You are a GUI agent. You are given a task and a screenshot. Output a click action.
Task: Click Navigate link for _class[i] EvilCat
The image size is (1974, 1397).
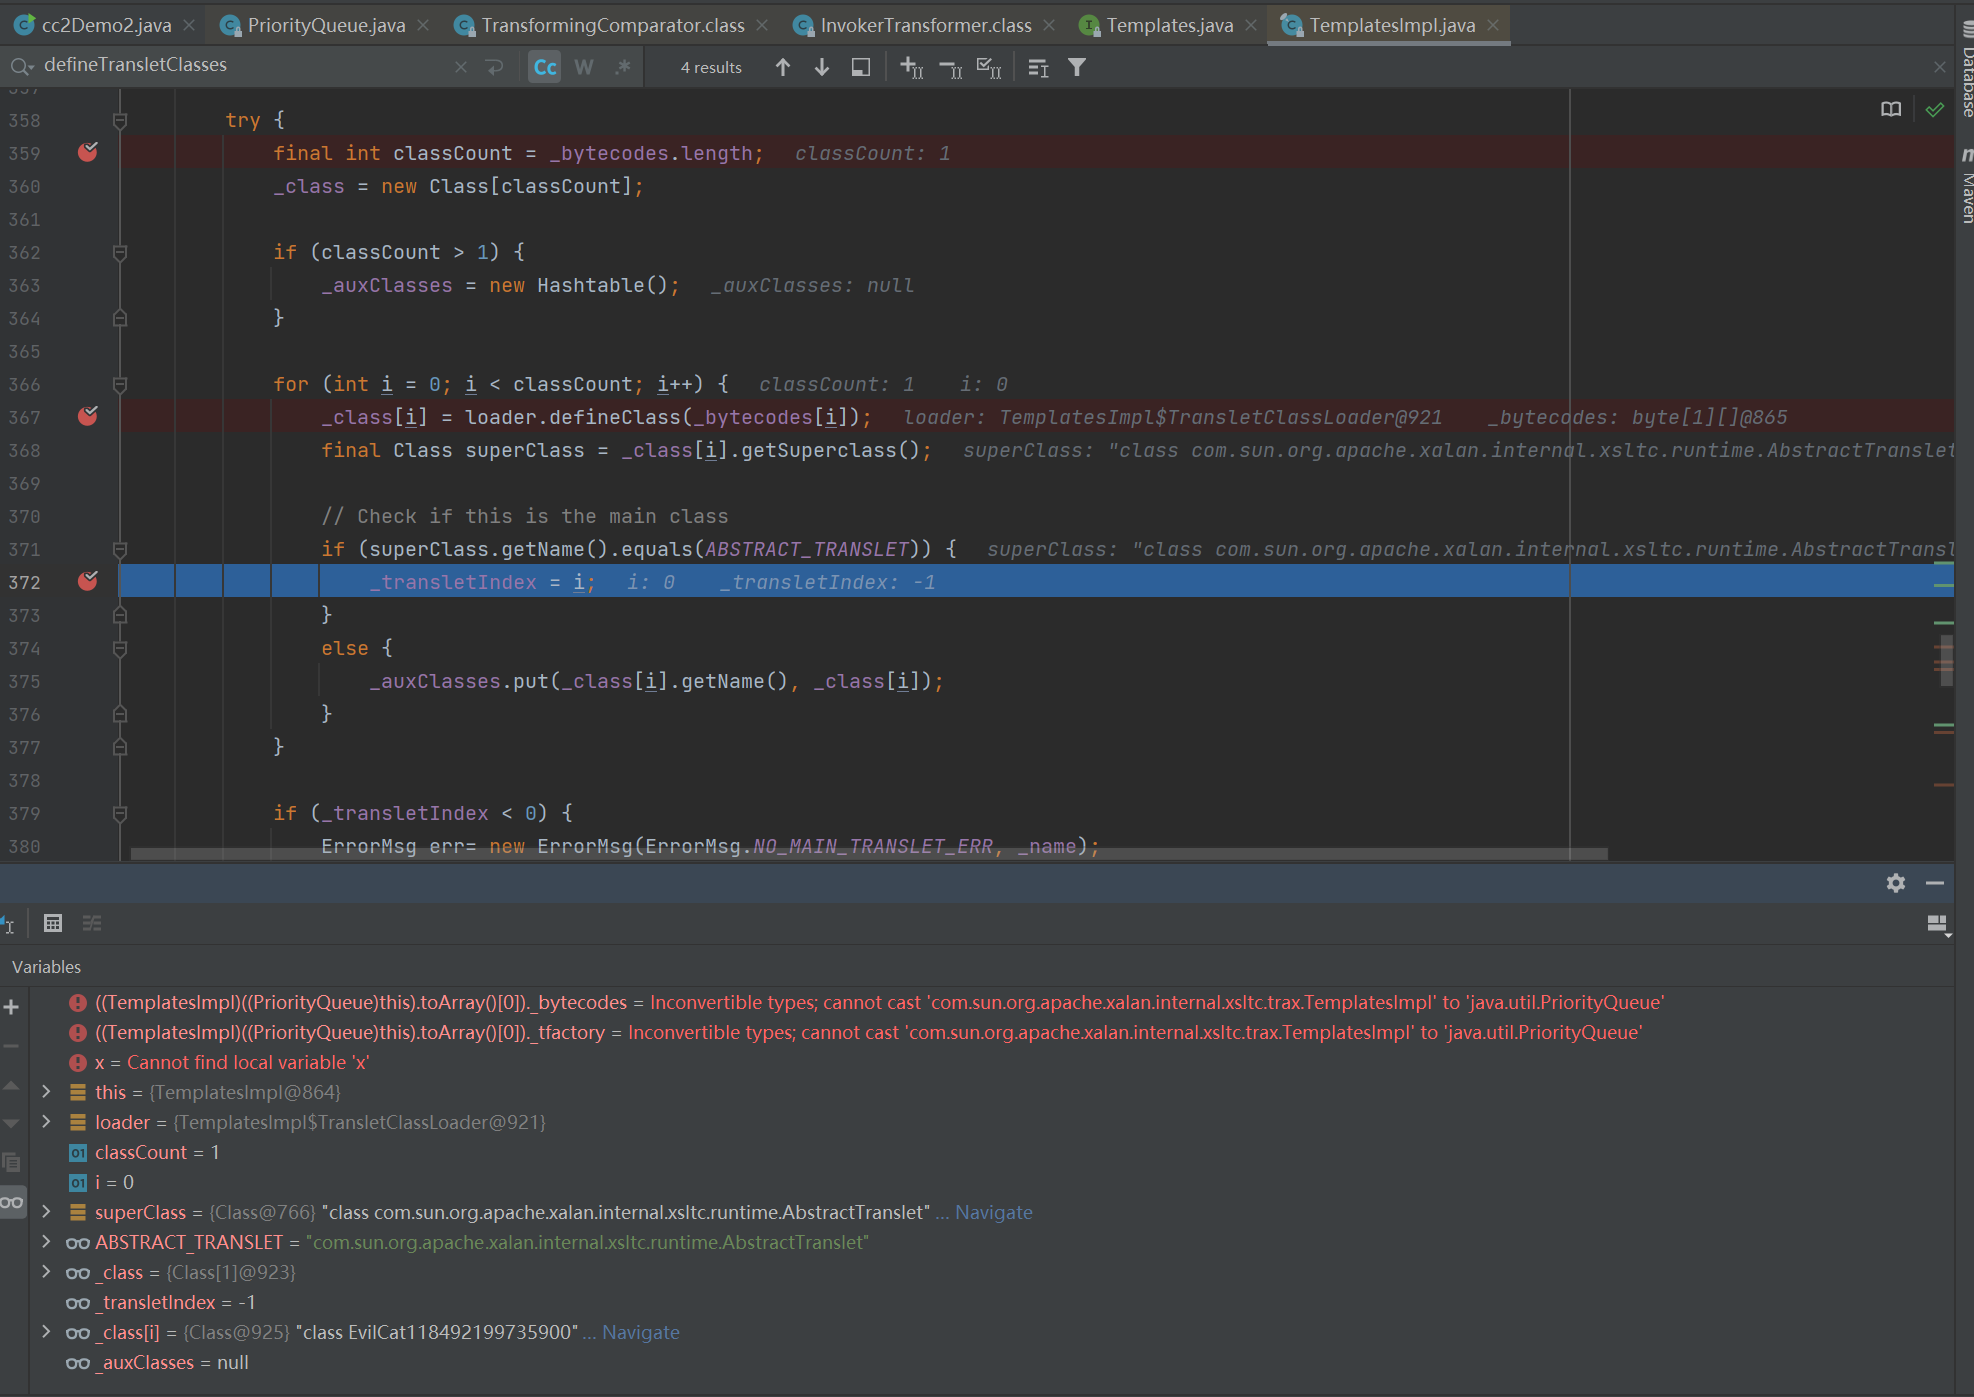640,1332
